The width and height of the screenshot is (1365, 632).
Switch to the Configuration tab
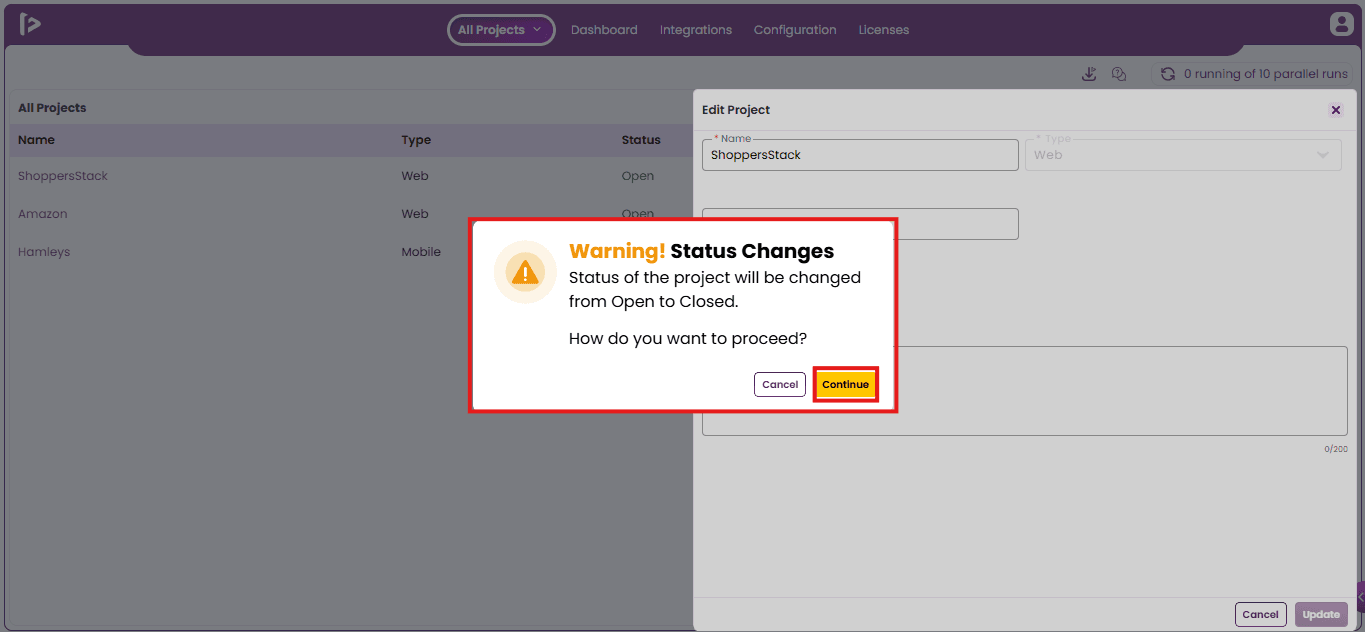click(x=795, y=30)
